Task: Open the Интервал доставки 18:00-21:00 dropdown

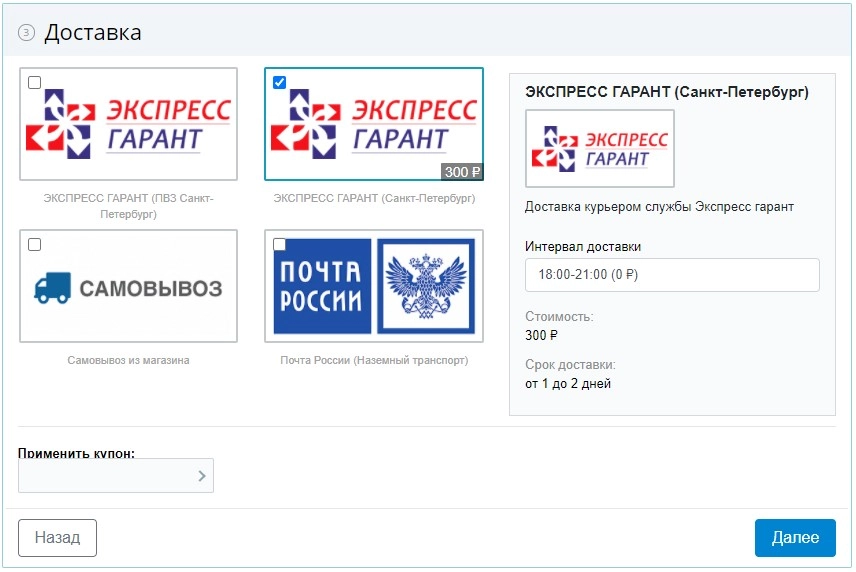Action: pos(672,275)
